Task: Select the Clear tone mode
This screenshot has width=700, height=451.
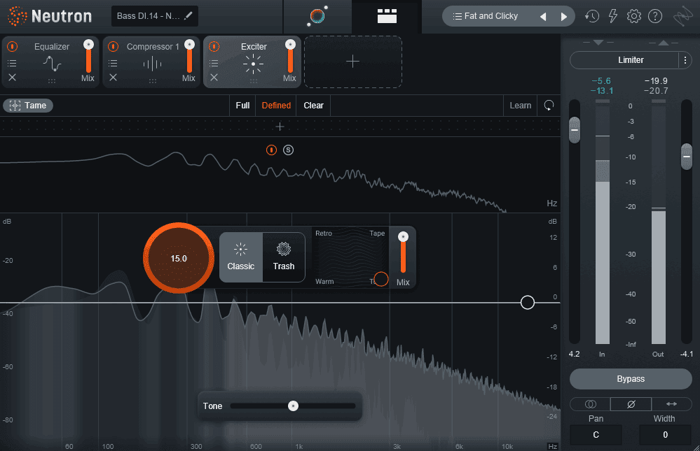Action: 313,105
